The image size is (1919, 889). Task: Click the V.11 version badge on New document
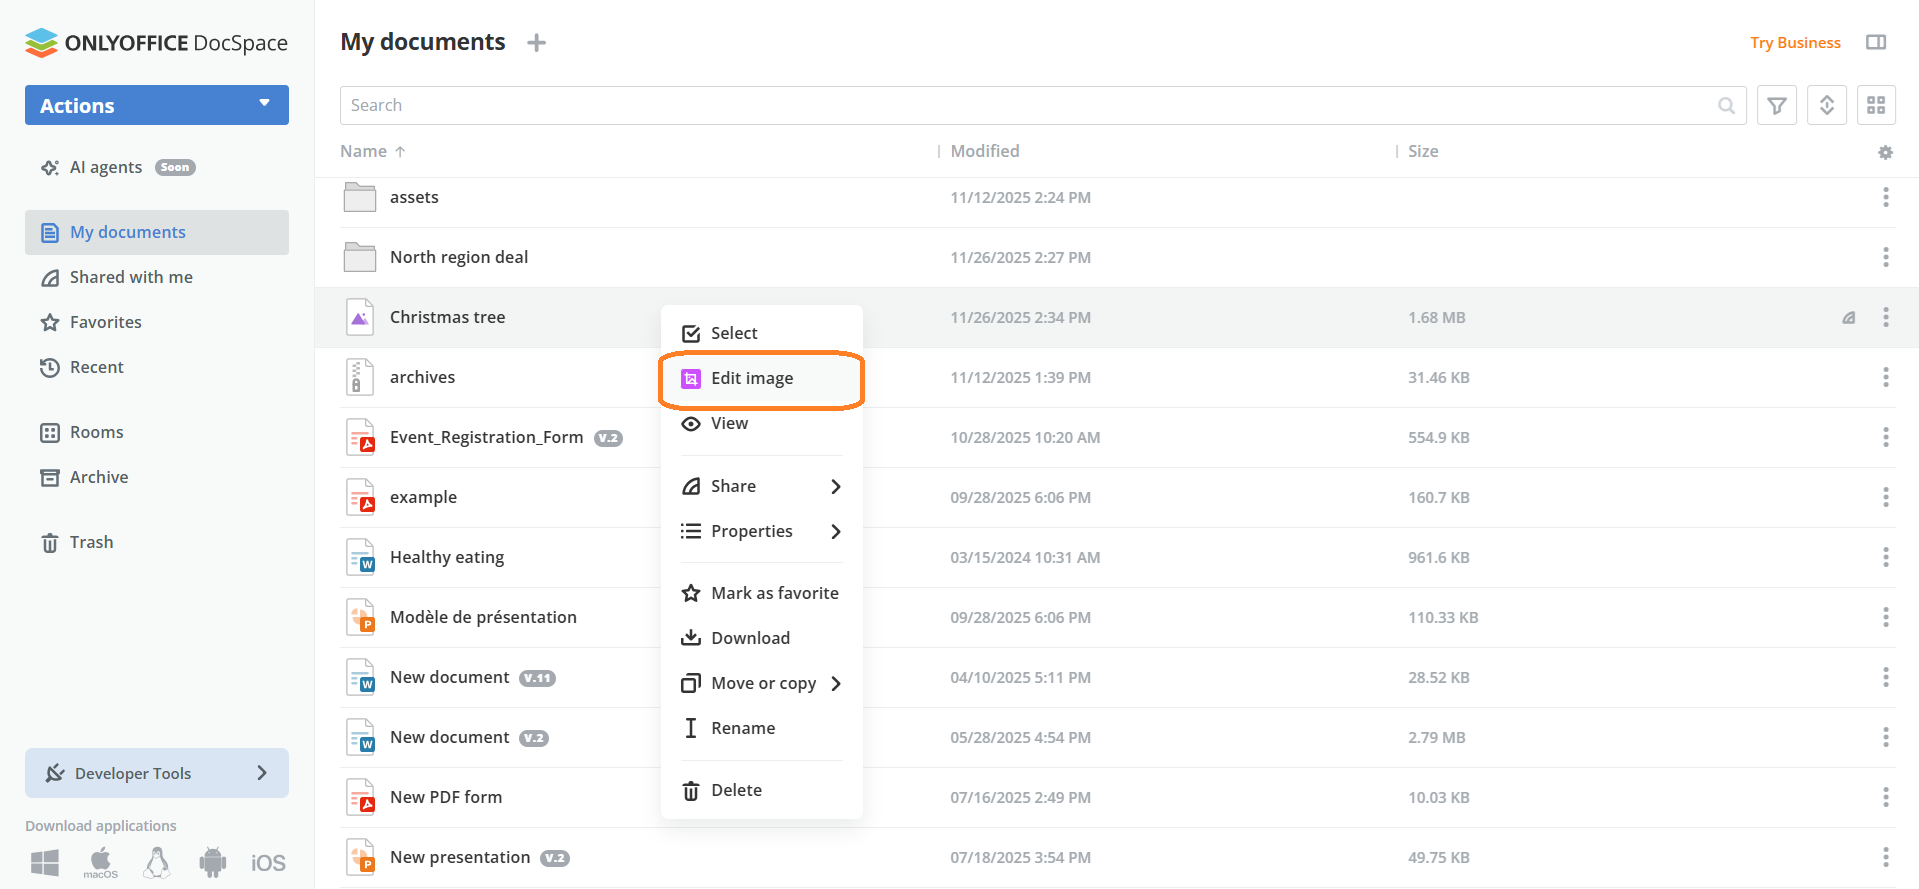(x=538, y=678)
